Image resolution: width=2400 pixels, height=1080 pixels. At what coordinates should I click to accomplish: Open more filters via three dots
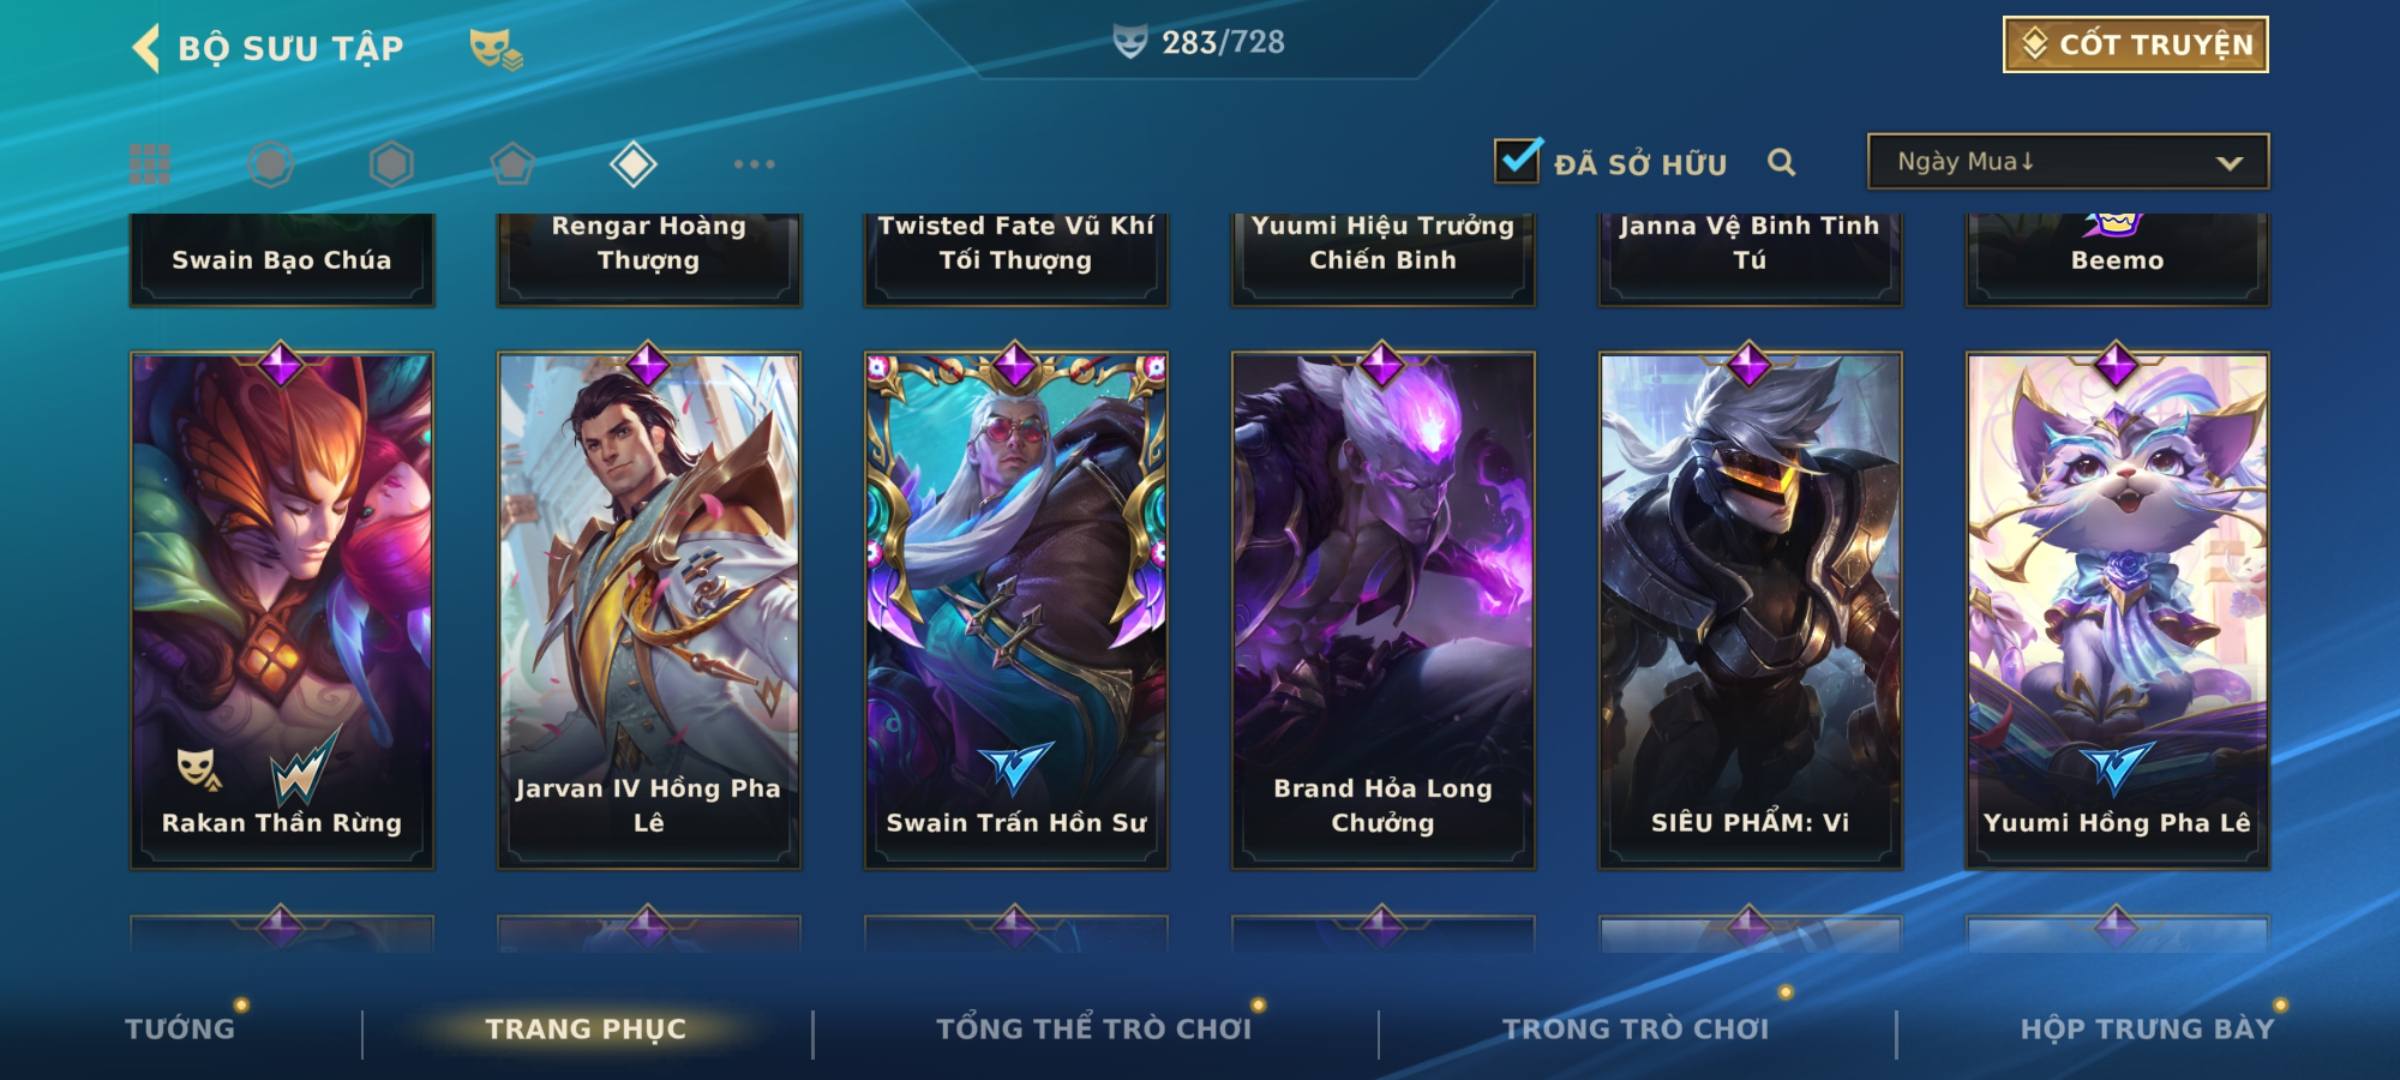(754, 164)
